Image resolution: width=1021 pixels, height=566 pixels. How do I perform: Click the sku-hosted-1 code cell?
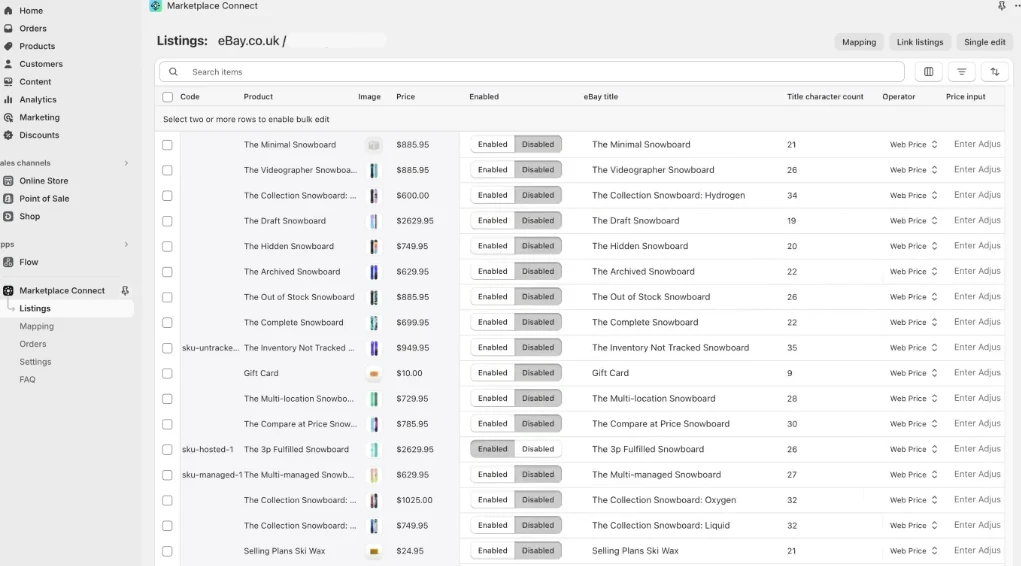(x=208, y=449)
